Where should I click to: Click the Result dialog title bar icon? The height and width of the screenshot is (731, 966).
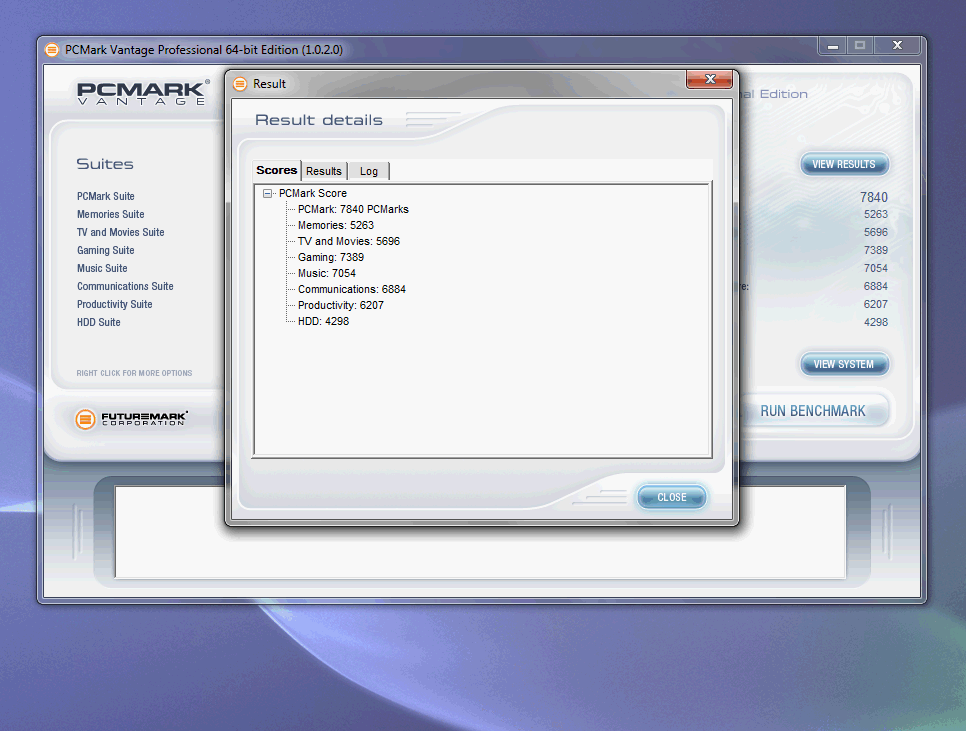(x=240, y=84)
